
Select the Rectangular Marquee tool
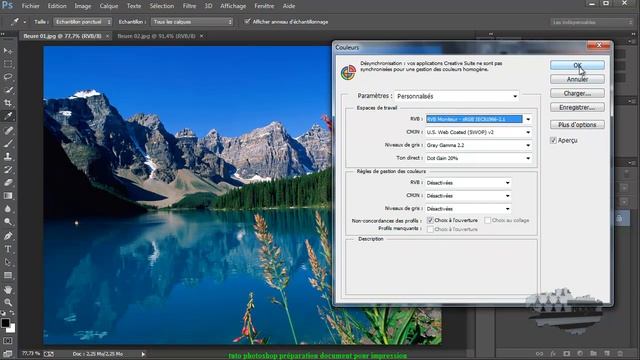click(x=8, y=64)
